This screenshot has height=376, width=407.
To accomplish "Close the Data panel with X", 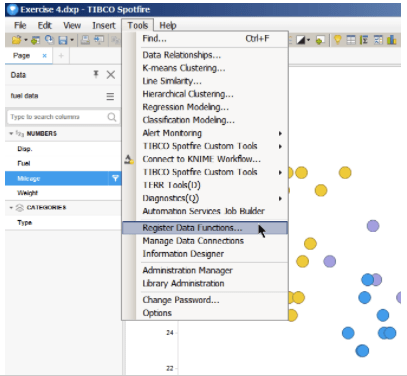I will 111,75.
